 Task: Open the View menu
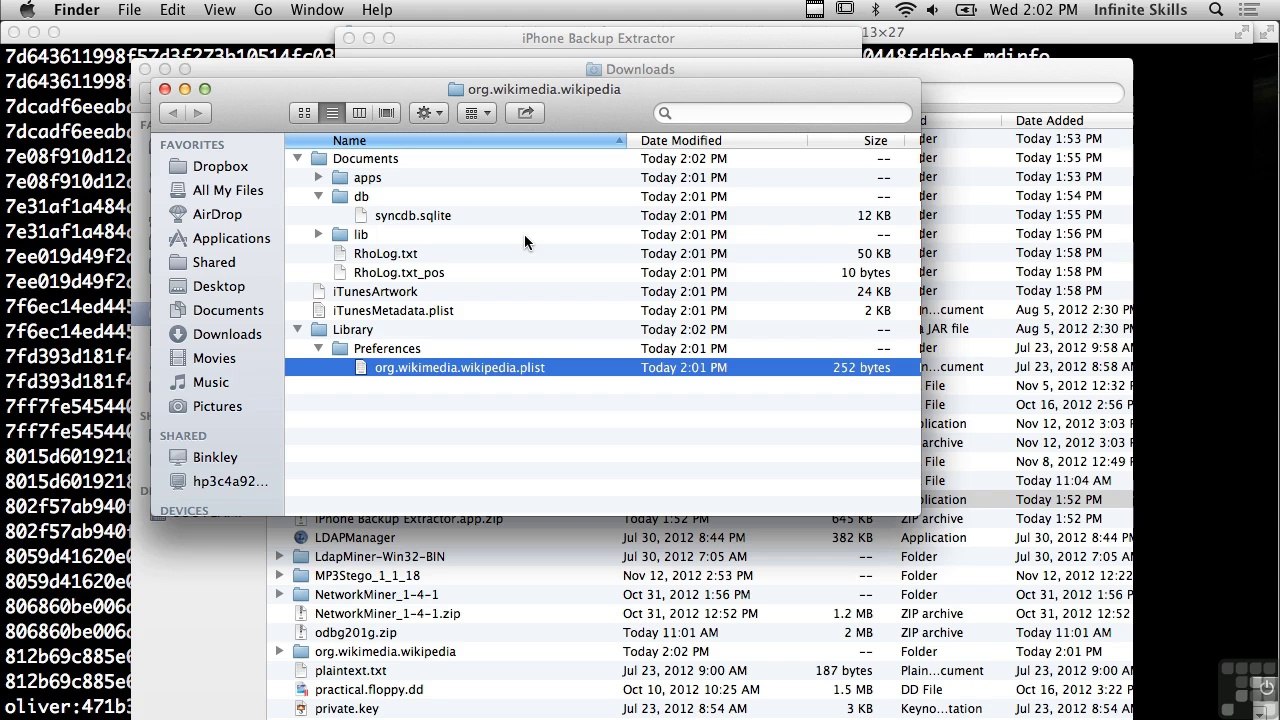pos(219,10)
